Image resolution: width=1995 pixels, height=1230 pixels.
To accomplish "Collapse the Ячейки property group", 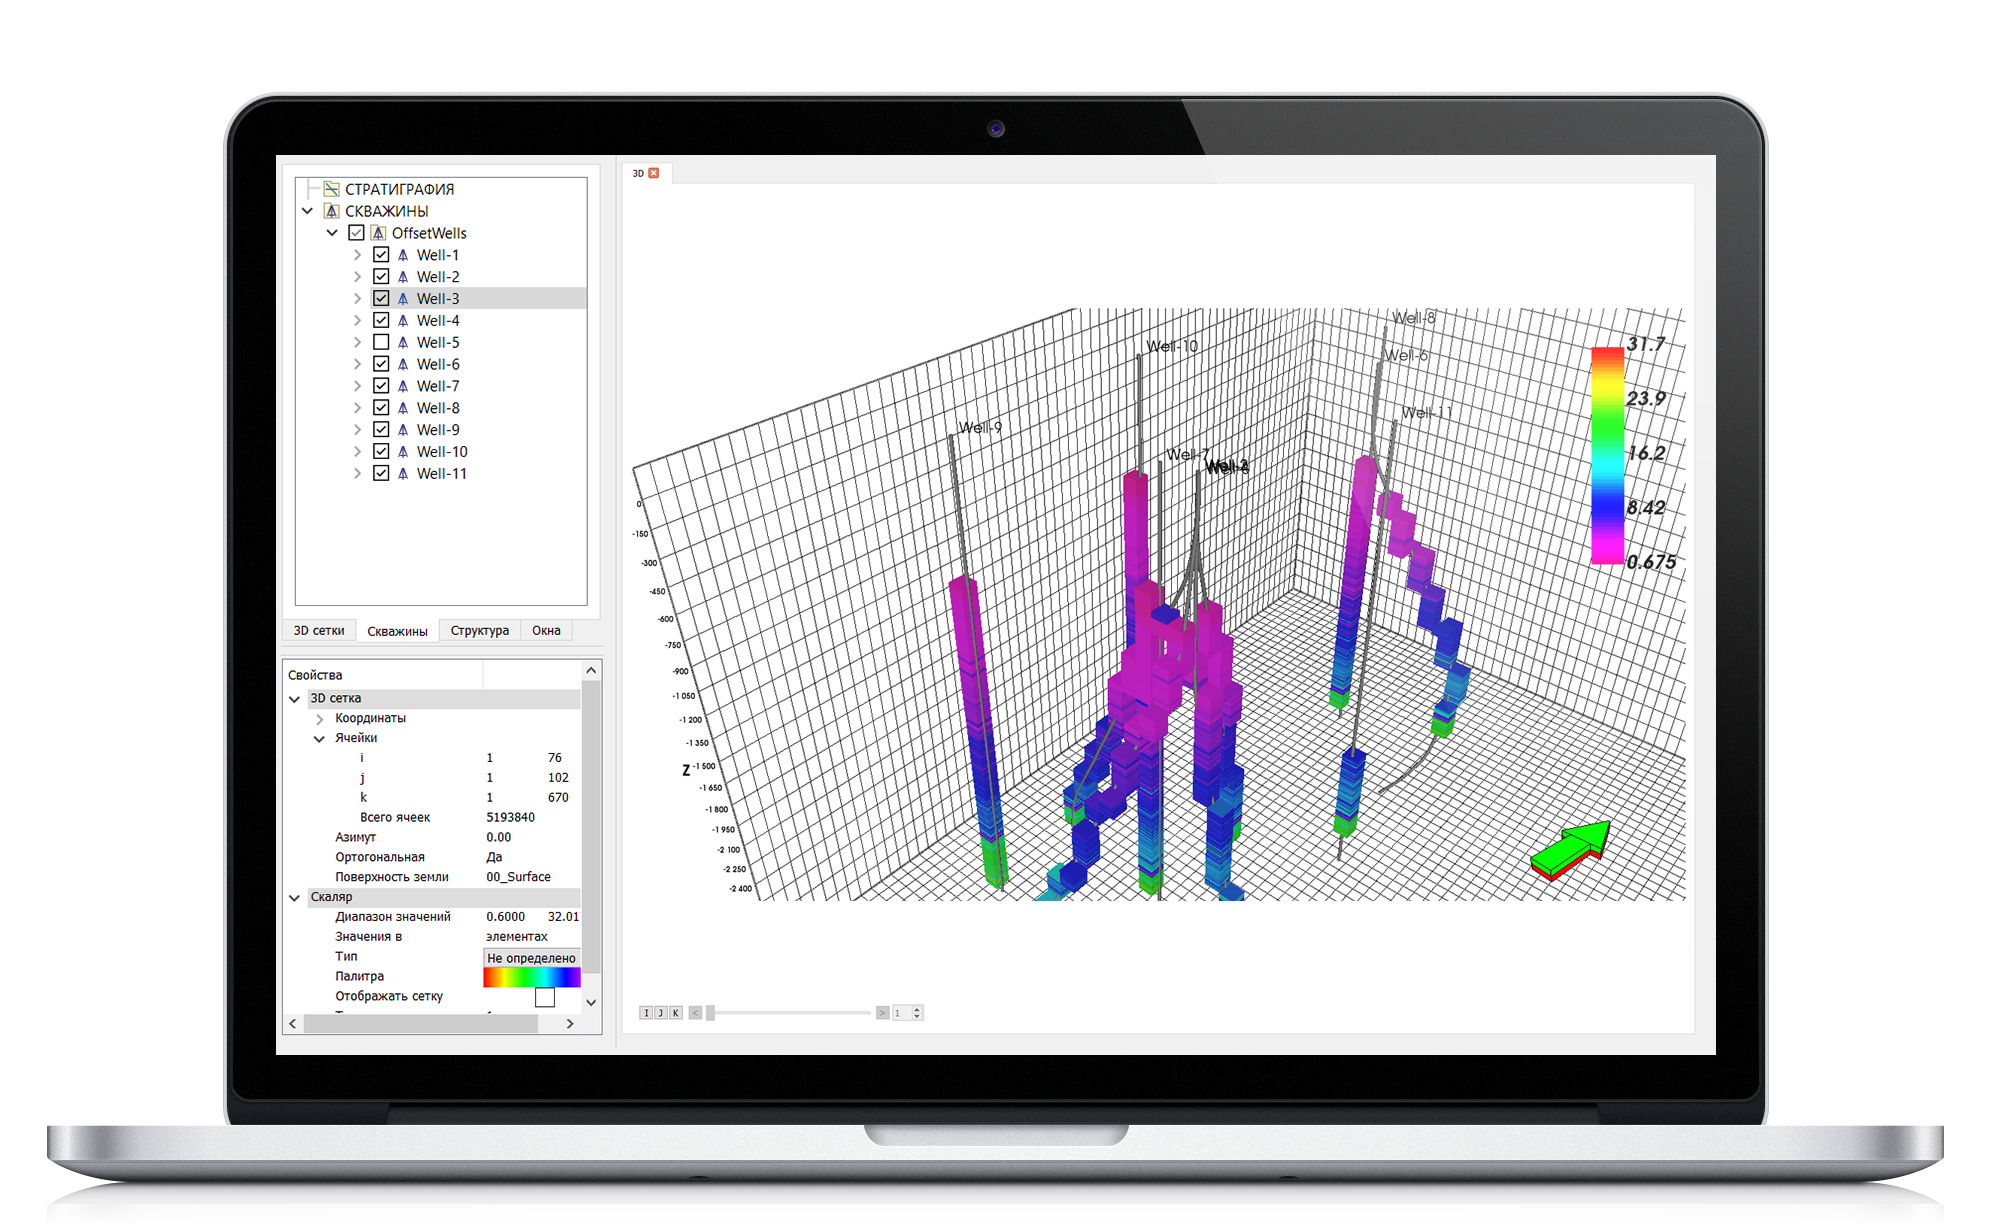I will pos(320,739).
